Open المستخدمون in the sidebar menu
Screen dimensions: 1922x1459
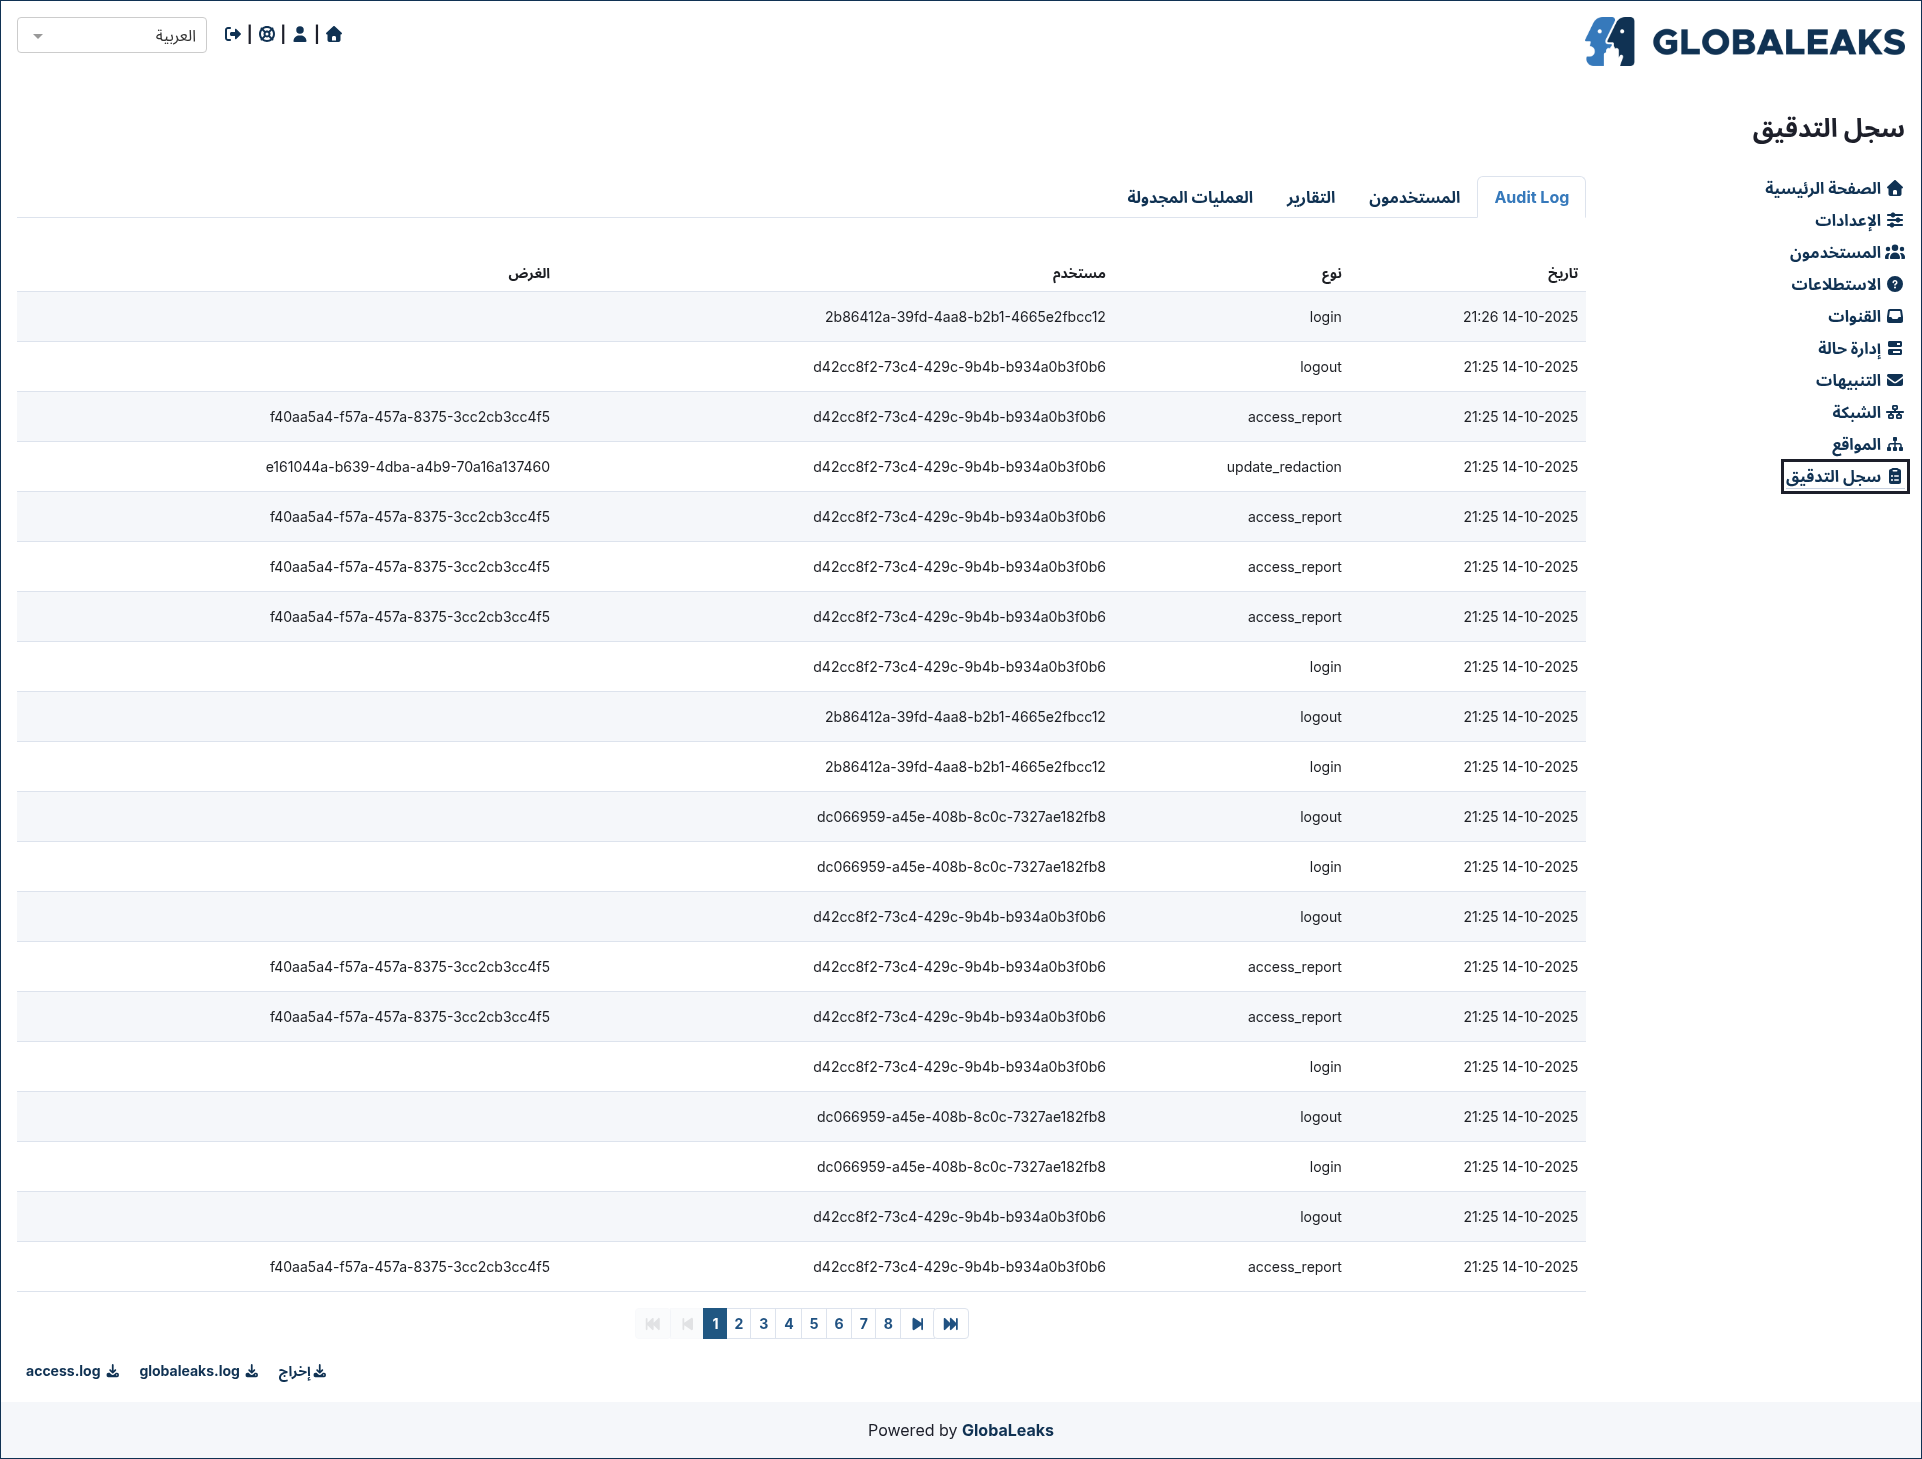click(x=1847, y=252)
